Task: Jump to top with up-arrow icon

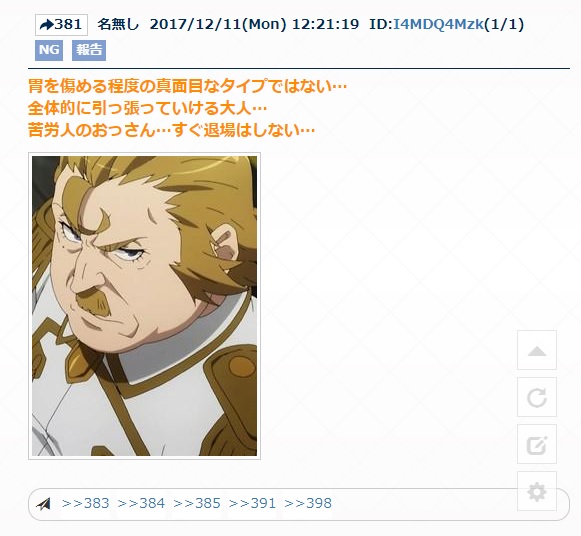Action: 537,350
